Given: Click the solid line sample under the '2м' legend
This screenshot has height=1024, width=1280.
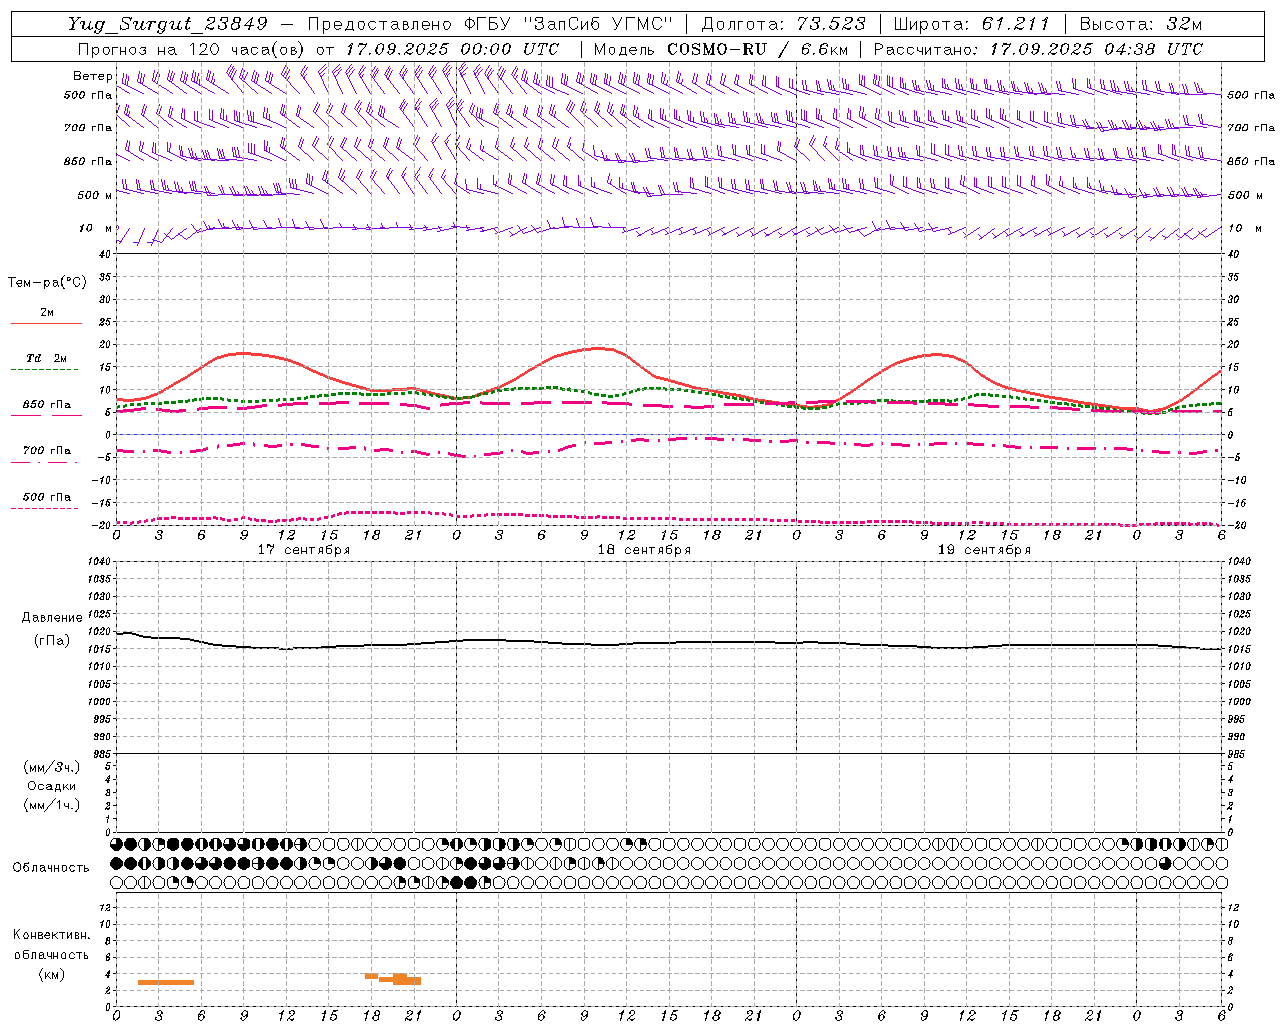Looking at the screenshot, I should click(46, 323).
